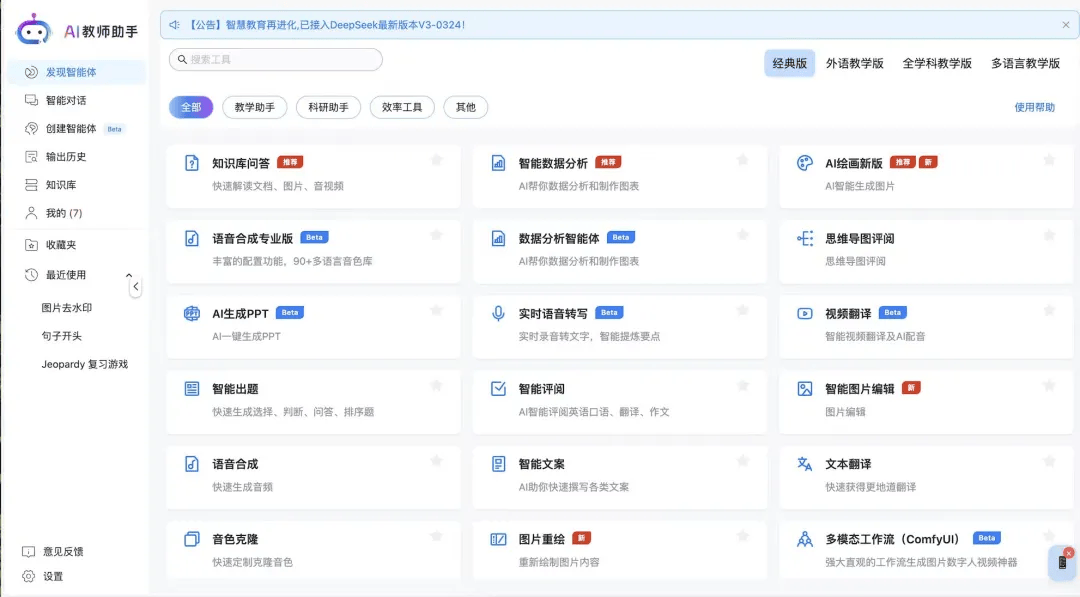This screenshot has height=597, width=1080.
Task: Click the 搜索工具 search field
Action: tap(276, 60)
